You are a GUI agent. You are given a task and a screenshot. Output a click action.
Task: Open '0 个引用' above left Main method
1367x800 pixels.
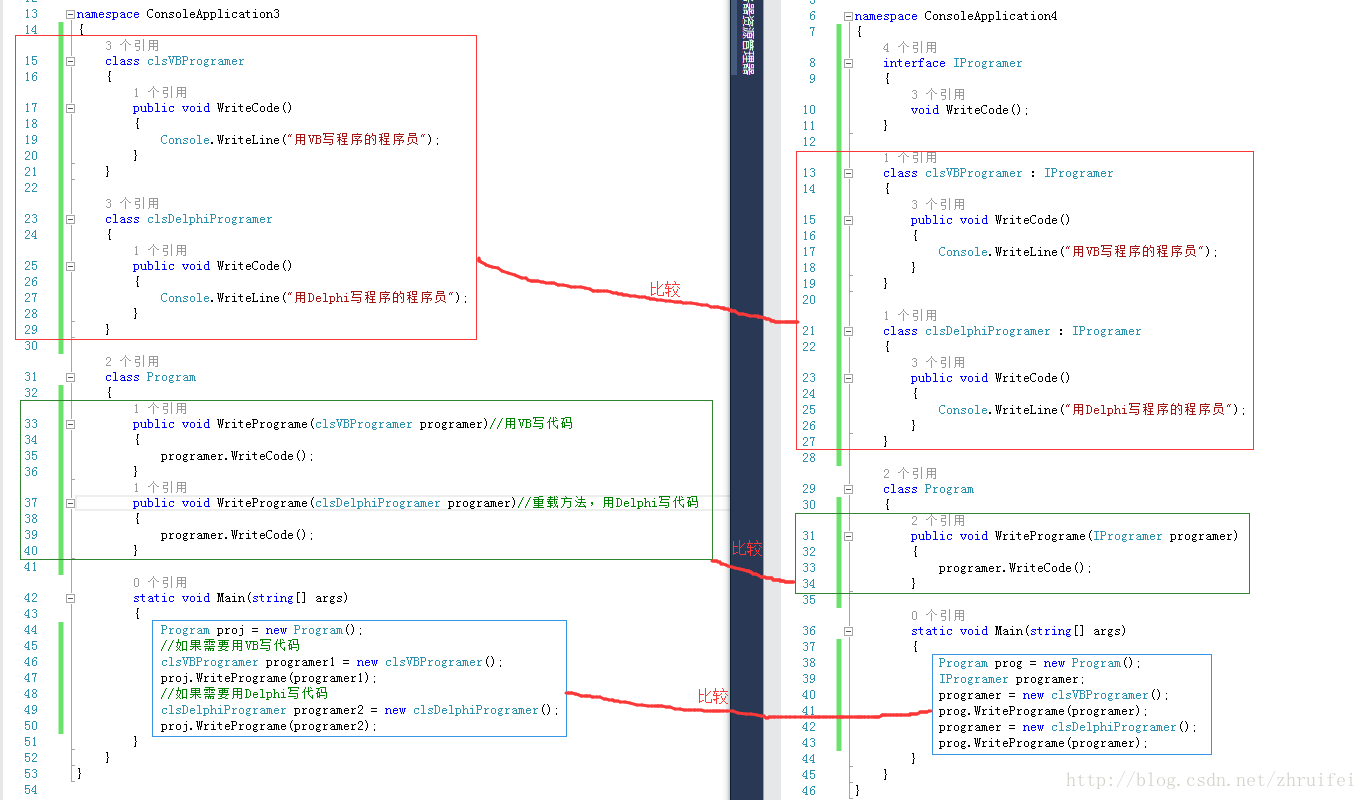(x=160, y=582)
